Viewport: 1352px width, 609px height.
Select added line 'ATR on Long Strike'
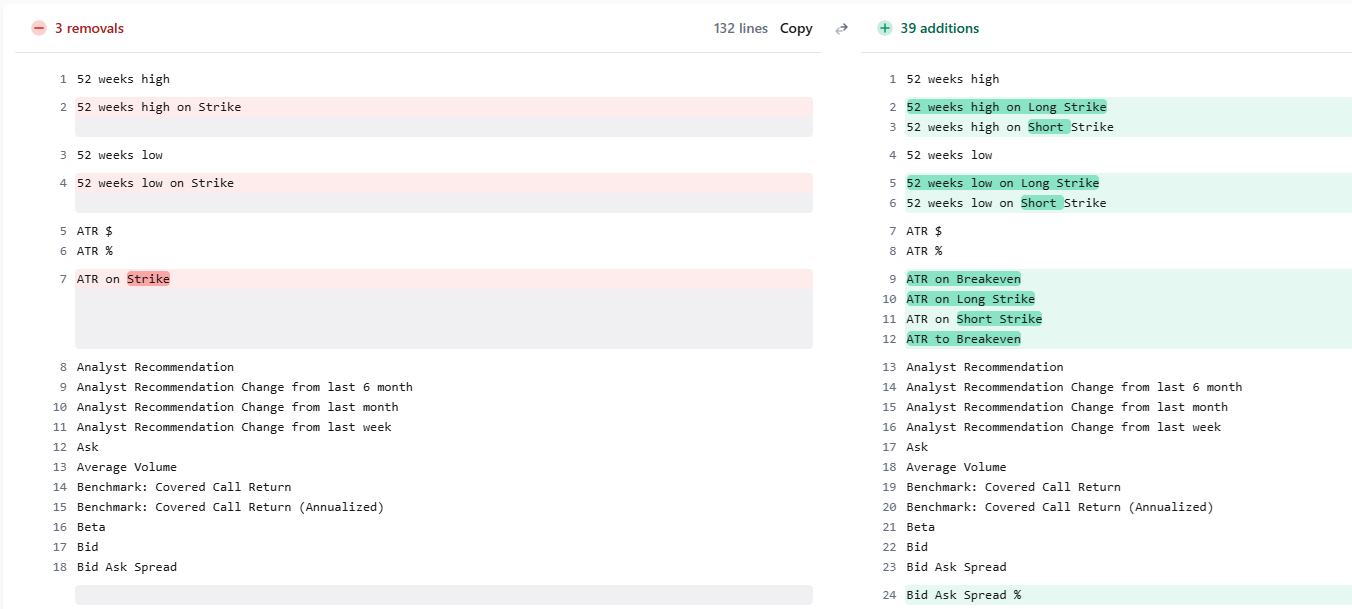pyautogui.click(x=1128, y=299)
